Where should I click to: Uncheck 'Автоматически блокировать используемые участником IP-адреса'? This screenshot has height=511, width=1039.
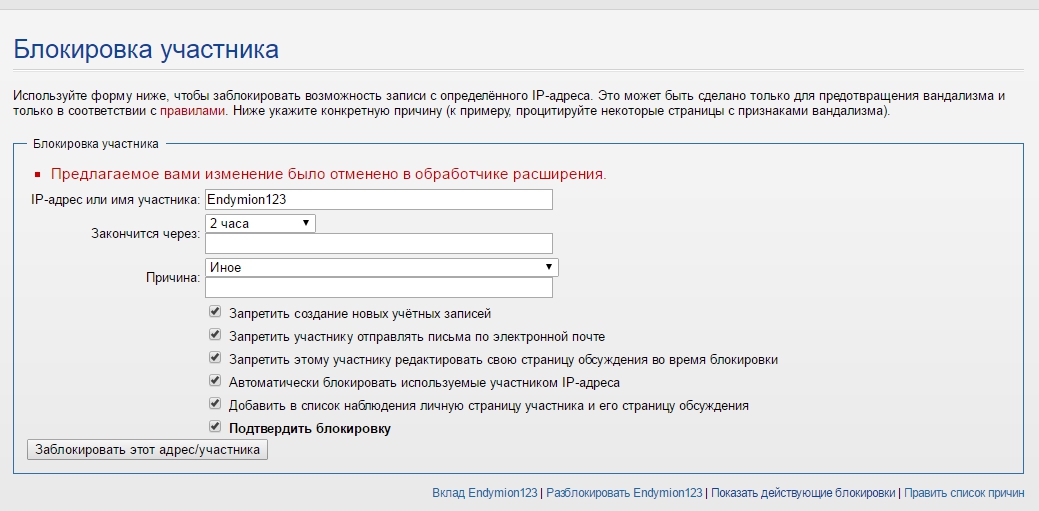pos(215,381)
